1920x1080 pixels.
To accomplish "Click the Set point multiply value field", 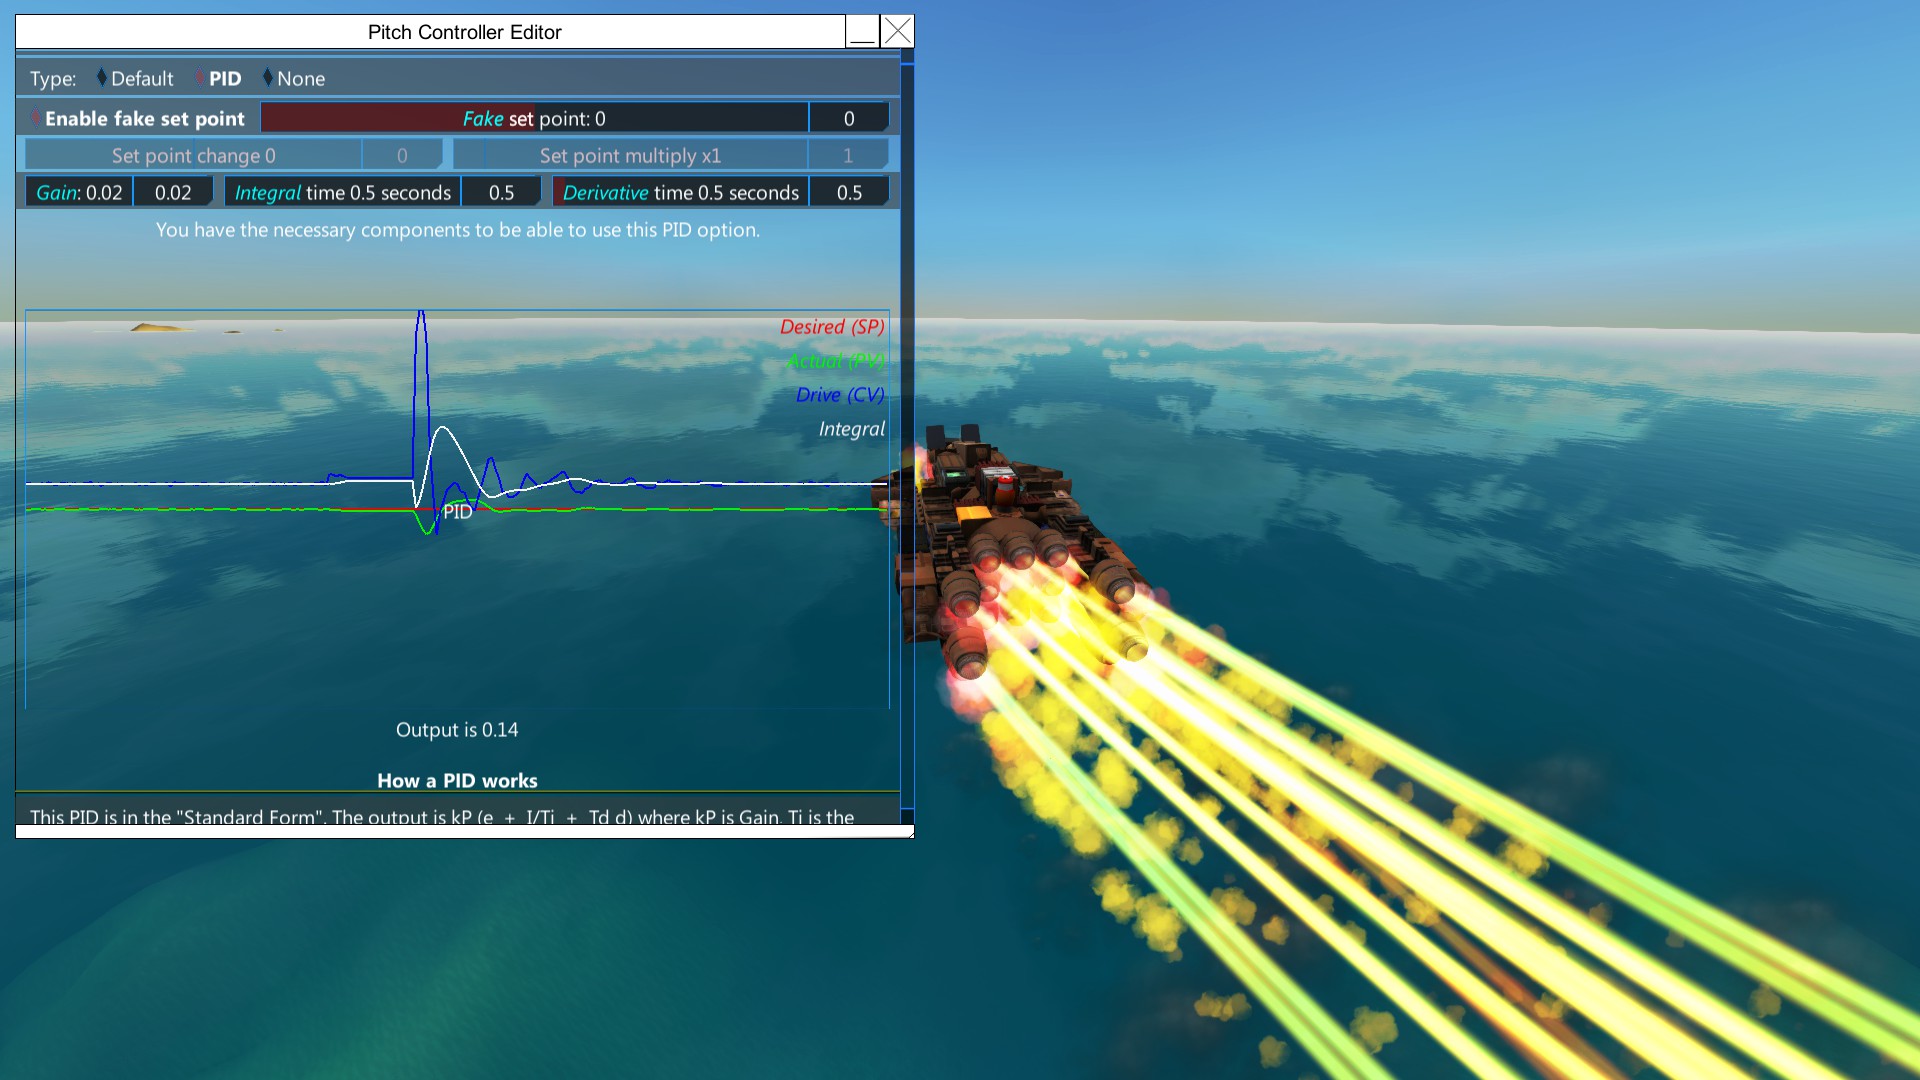I will [848, 156].
